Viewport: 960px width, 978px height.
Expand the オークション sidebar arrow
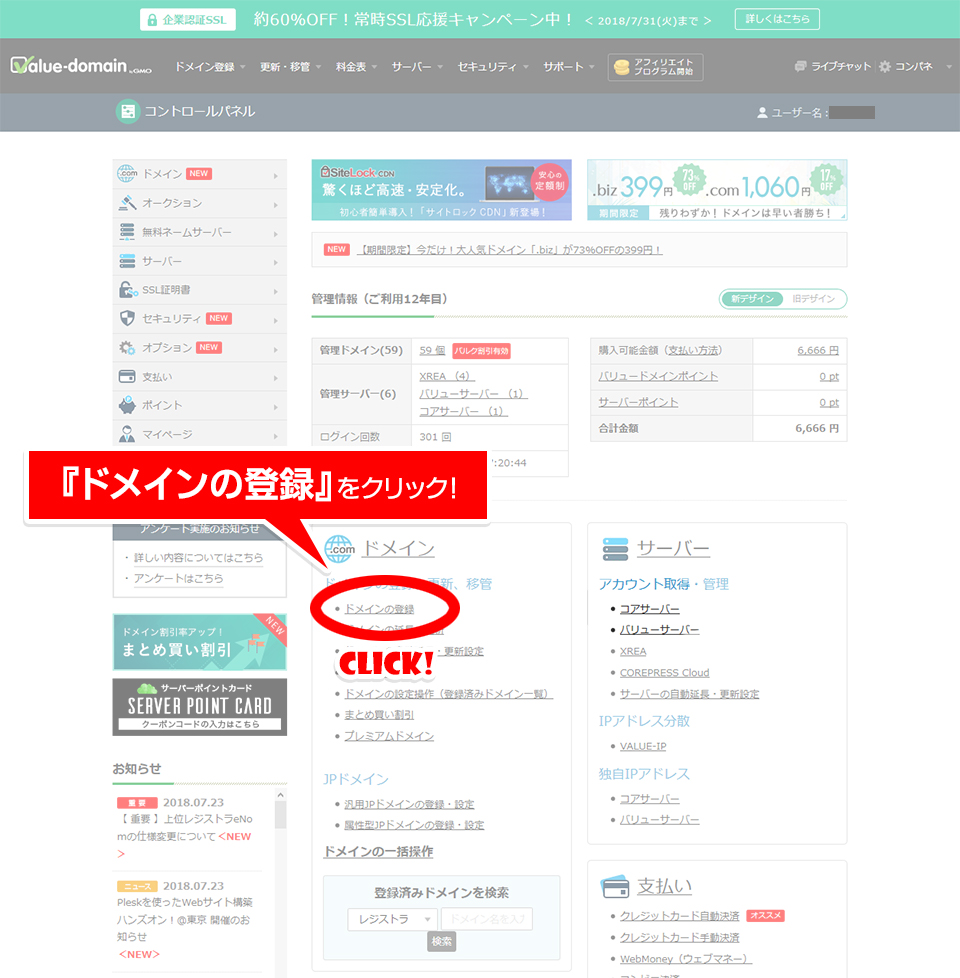tap(276, 205)
